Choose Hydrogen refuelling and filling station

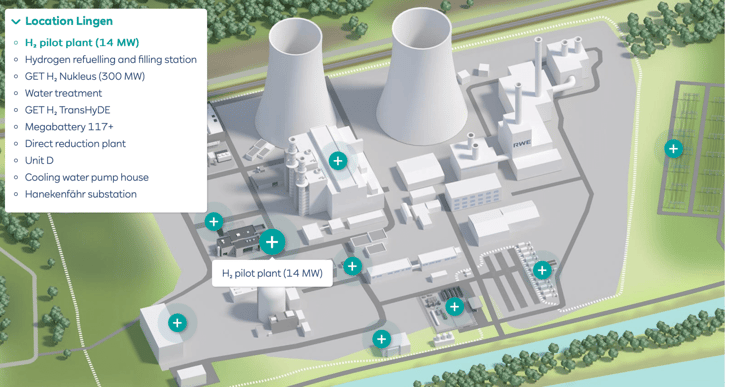tap(111, 59)
